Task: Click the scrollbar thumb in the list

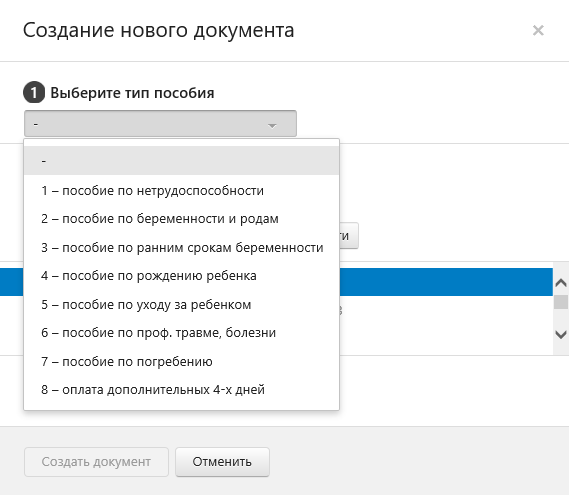Action: 561,302
